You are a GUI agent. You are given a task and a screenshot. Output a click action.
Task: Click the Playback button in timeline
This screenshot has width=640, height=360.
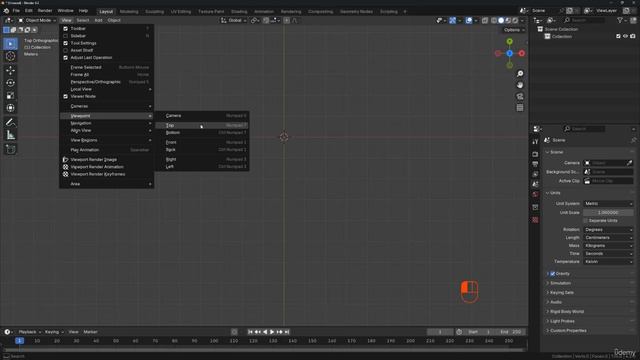(x=30, y=332)
